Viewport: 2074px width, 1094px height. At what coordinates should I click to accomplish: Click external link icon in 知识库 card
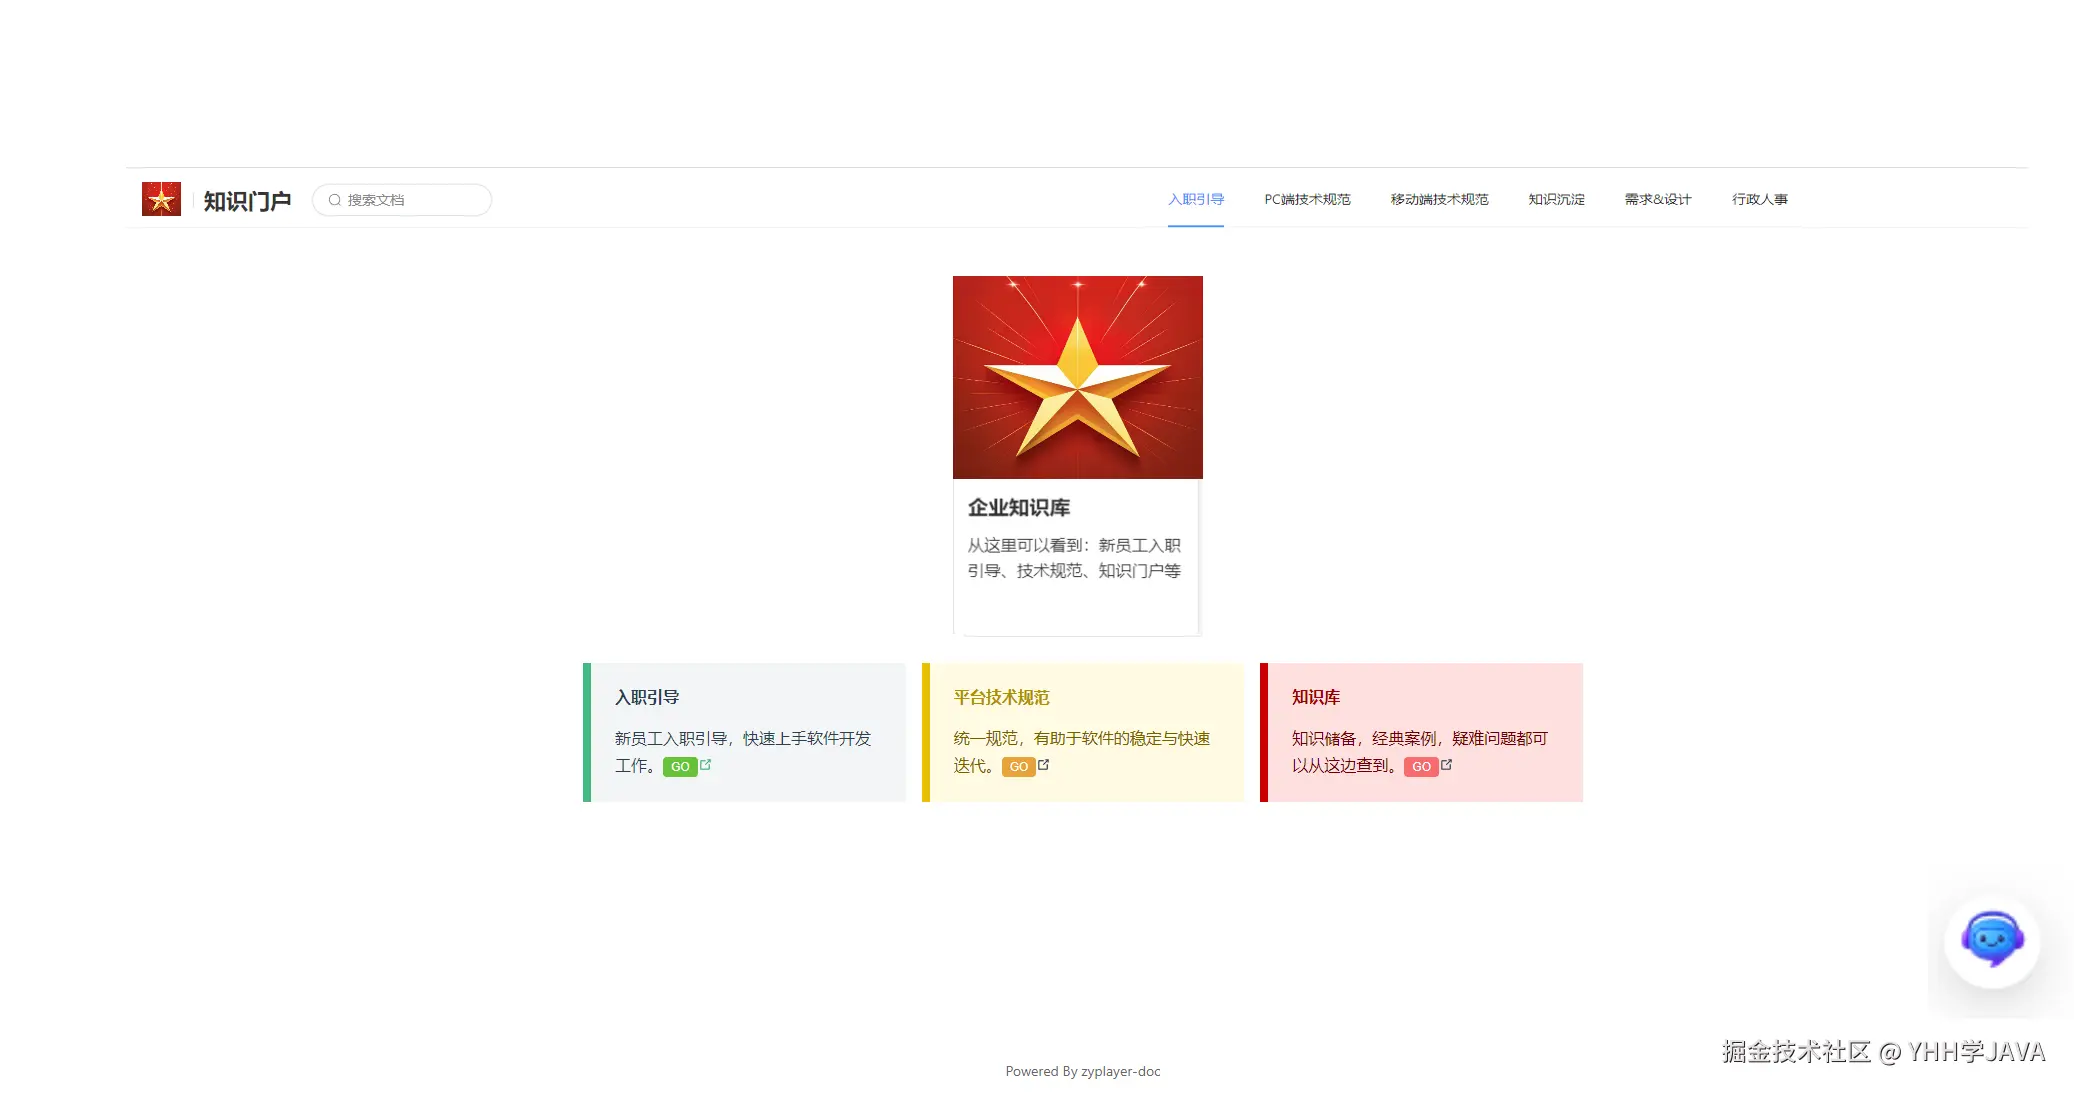pos(1446,765)
